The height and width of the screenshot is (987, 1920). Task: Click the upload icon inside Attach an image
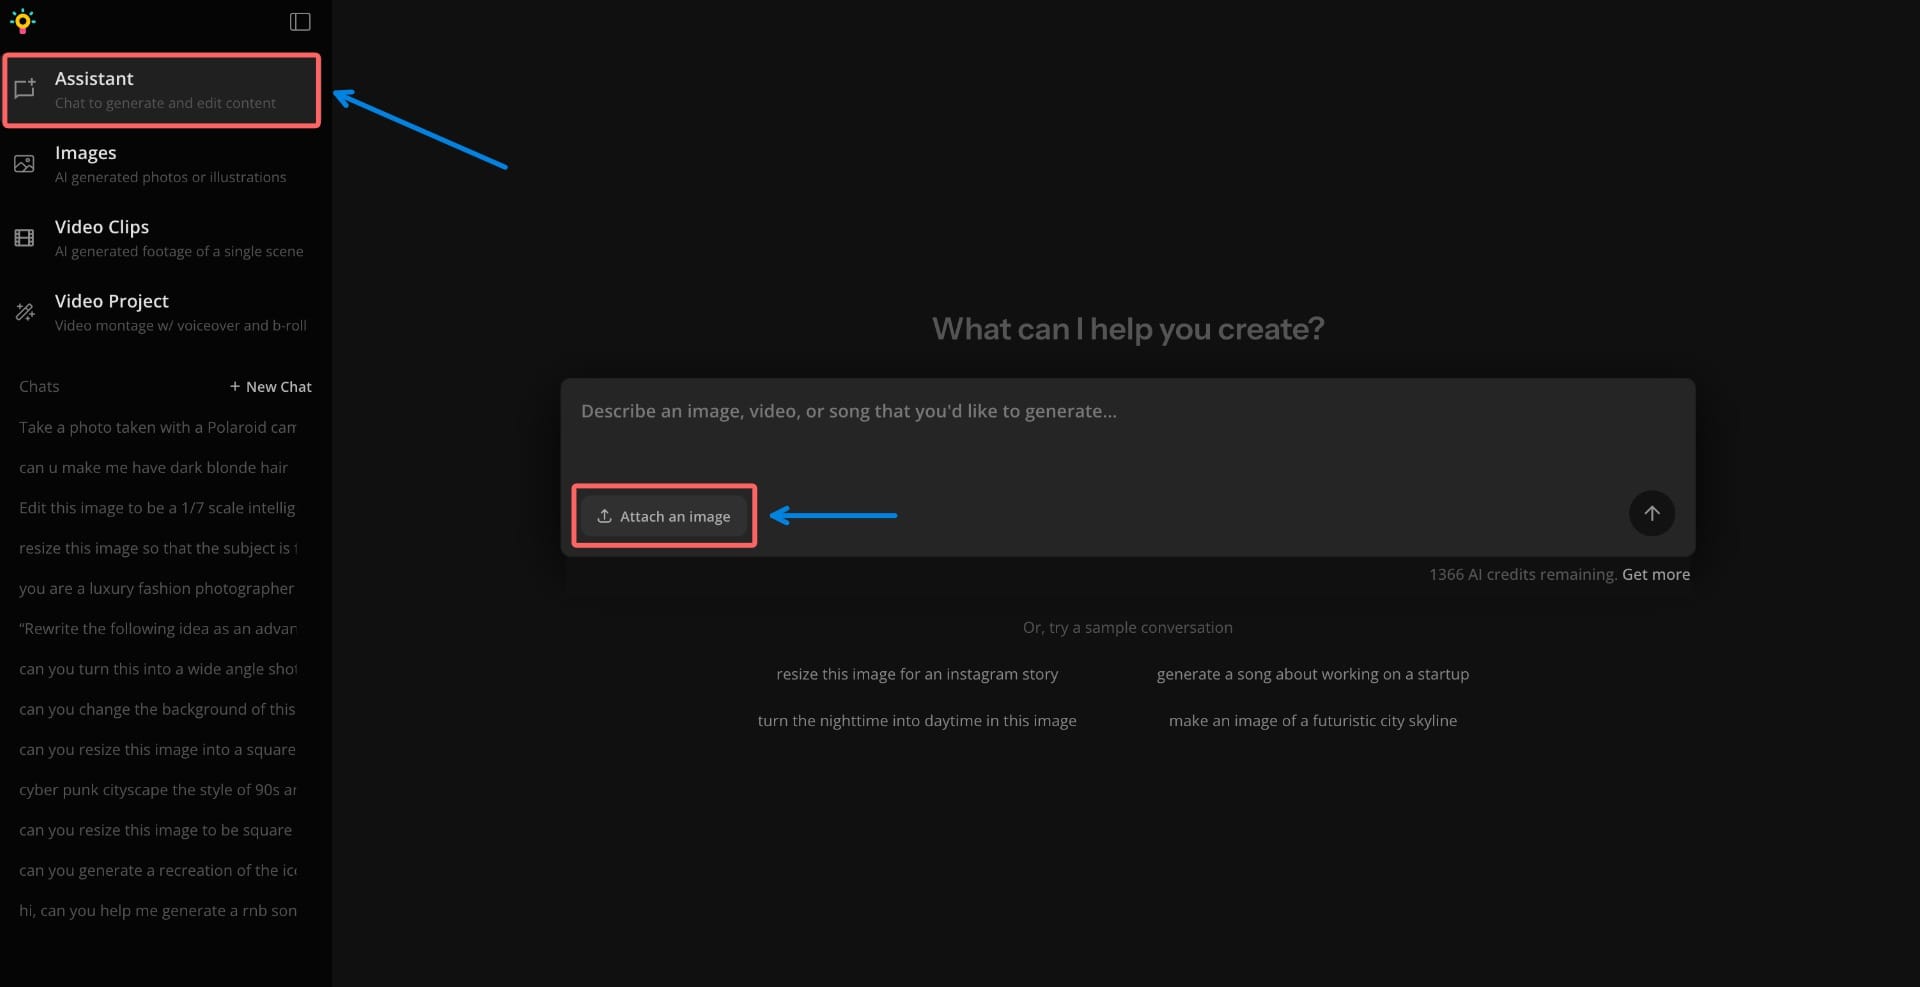click(x=604, y=516)
